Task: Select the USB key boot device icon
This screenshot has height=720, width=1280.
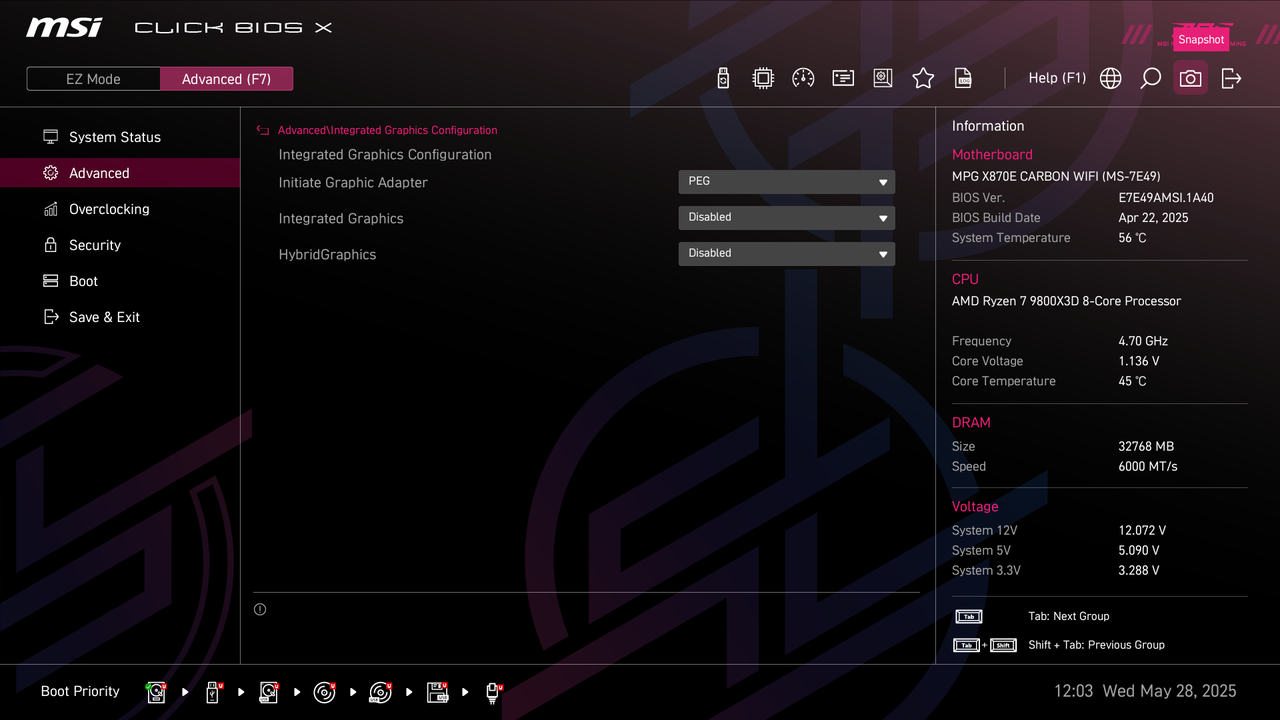Action: 213,692
